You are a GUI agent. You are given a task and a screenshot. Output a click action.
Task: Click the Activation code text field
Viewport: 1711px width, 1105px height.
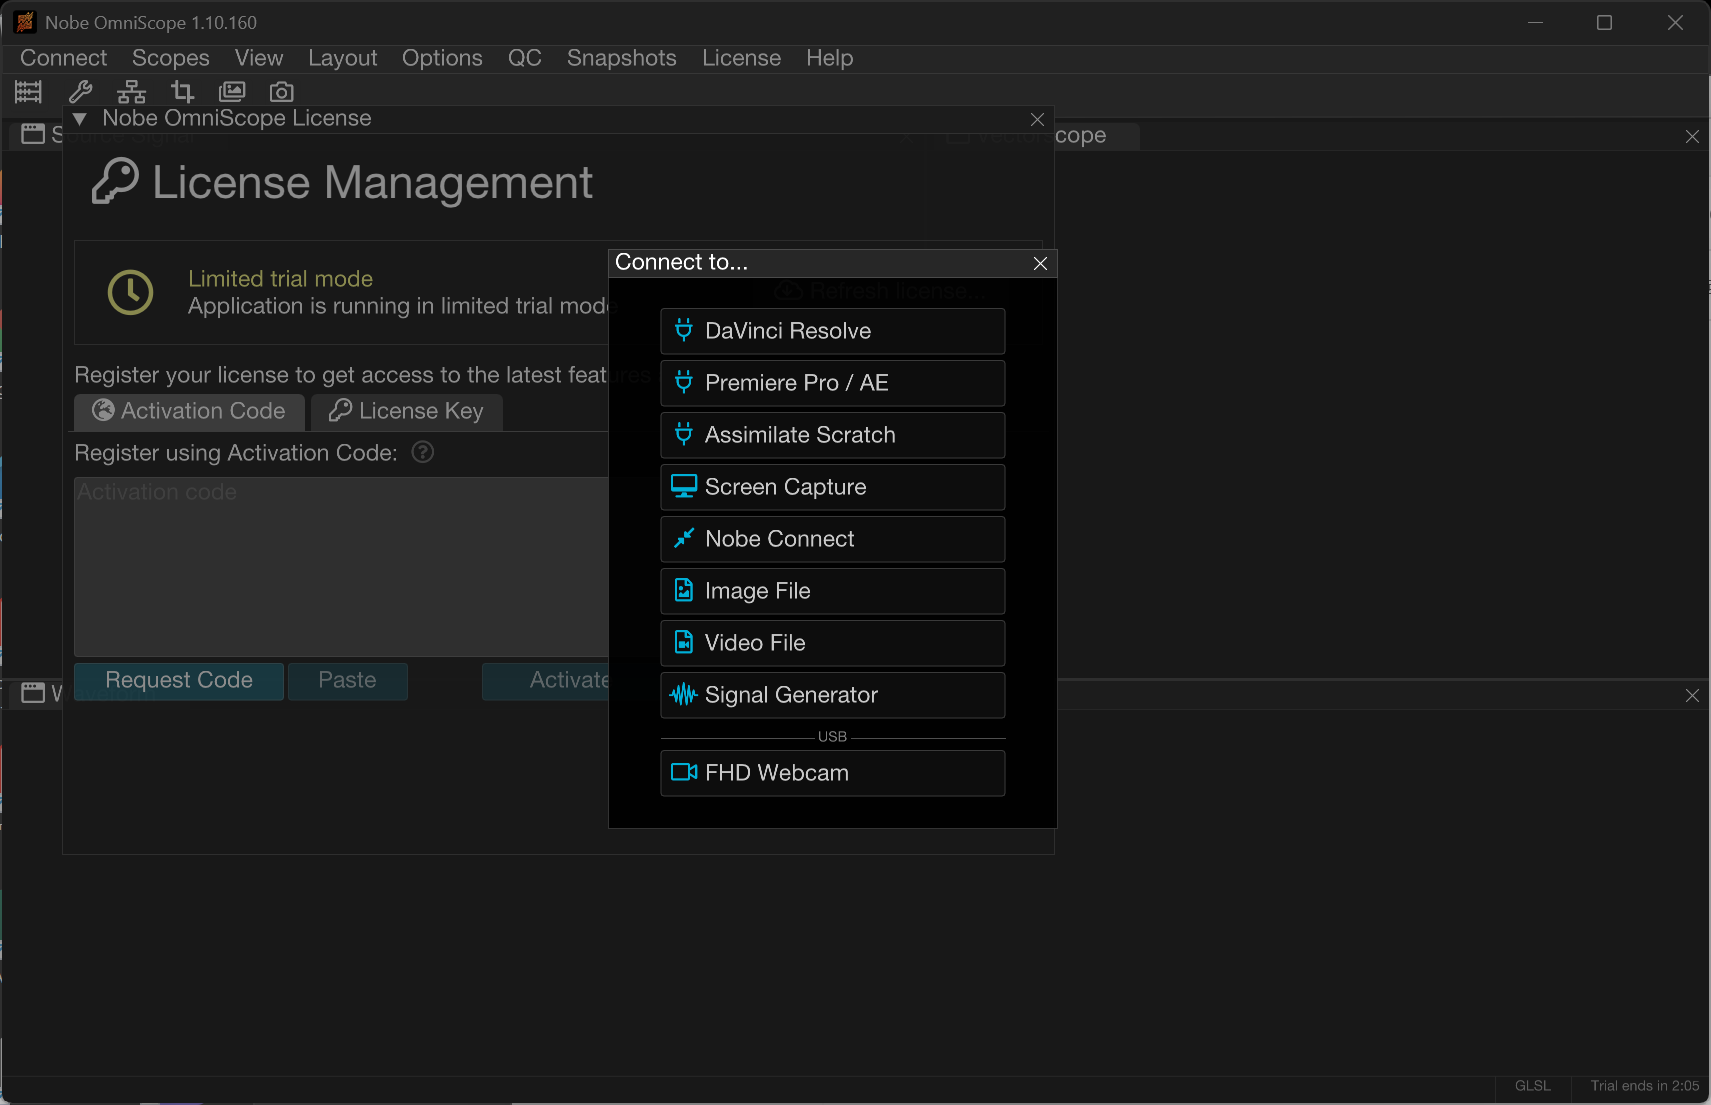341,566
